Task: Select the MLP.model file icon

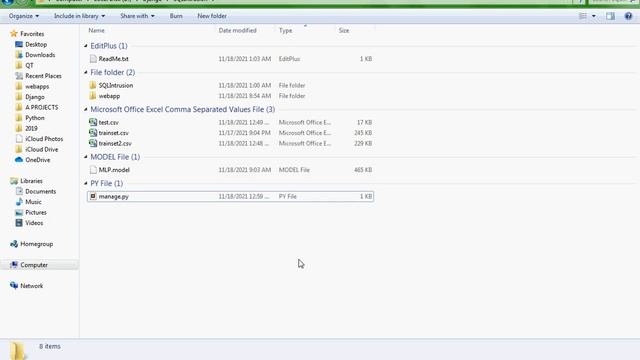Action: tap(93, 170)
